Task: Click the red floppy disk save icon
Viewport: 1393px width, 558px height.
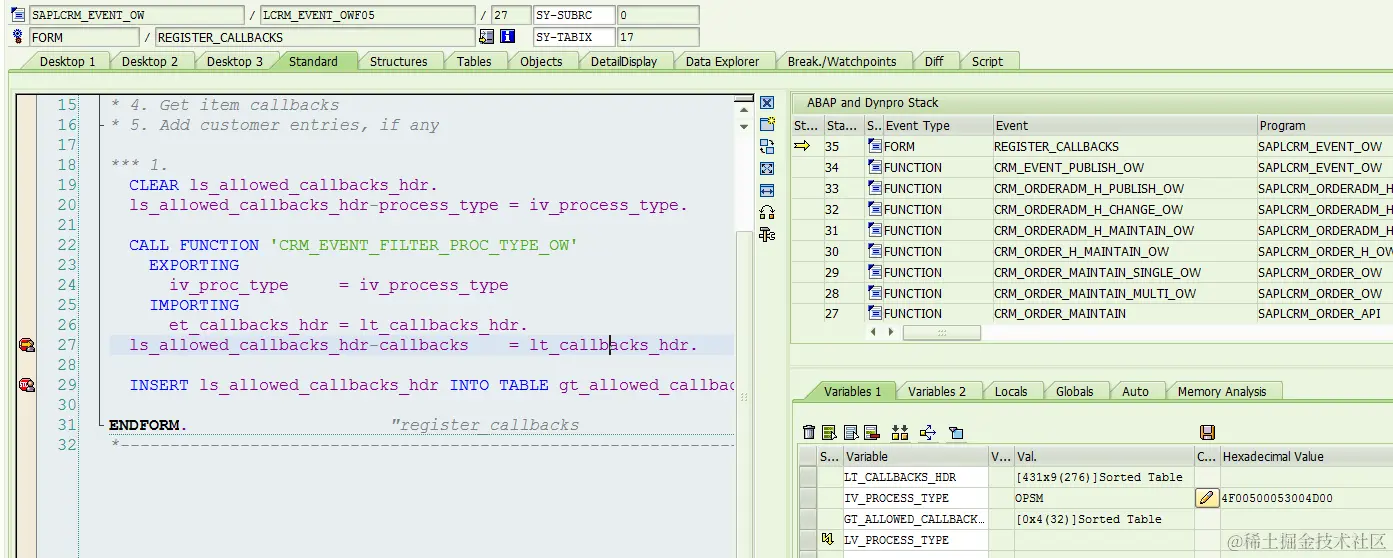Action: click(x=1207, y=432)
